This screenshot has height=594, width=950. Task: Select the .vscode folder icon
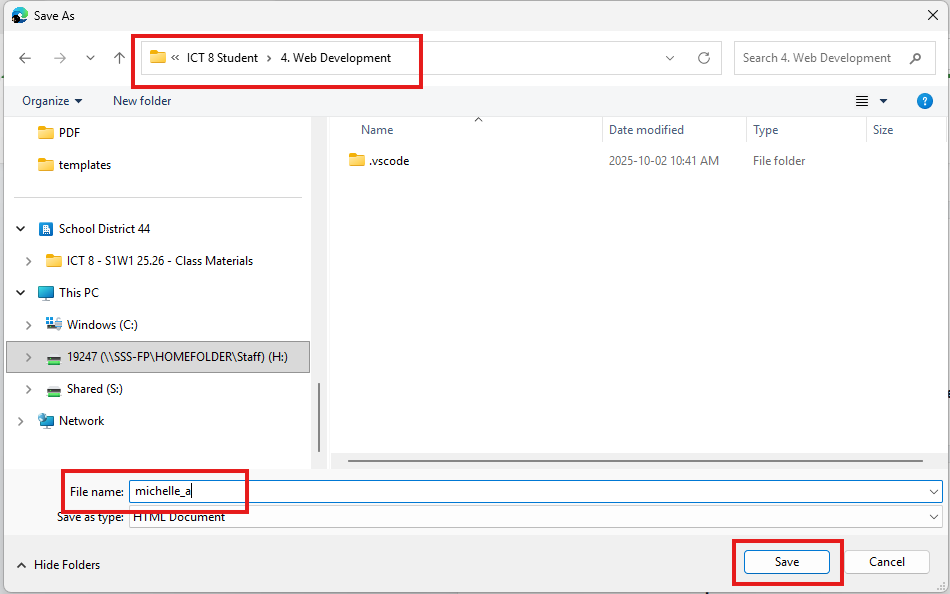pos(357,161)
